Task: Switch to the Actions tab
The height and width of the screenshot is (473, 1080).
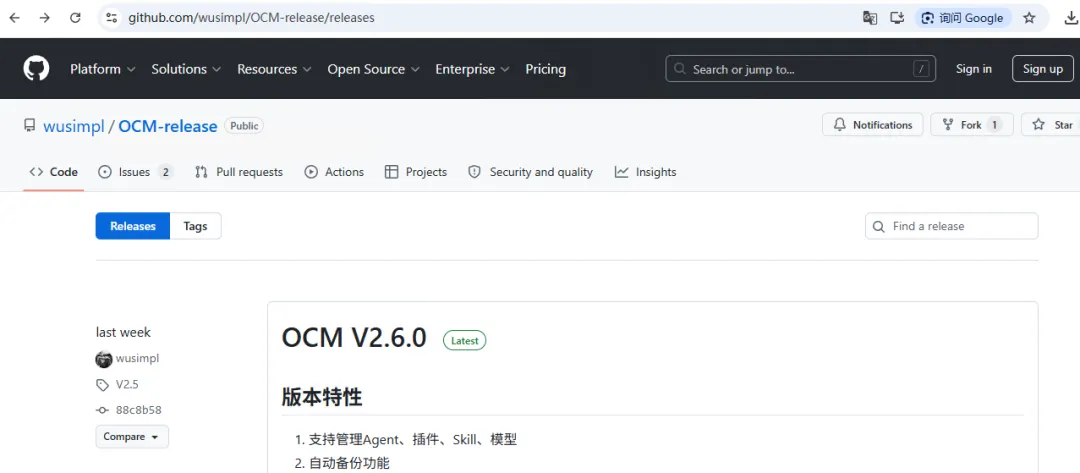Action: pos(334,172)
